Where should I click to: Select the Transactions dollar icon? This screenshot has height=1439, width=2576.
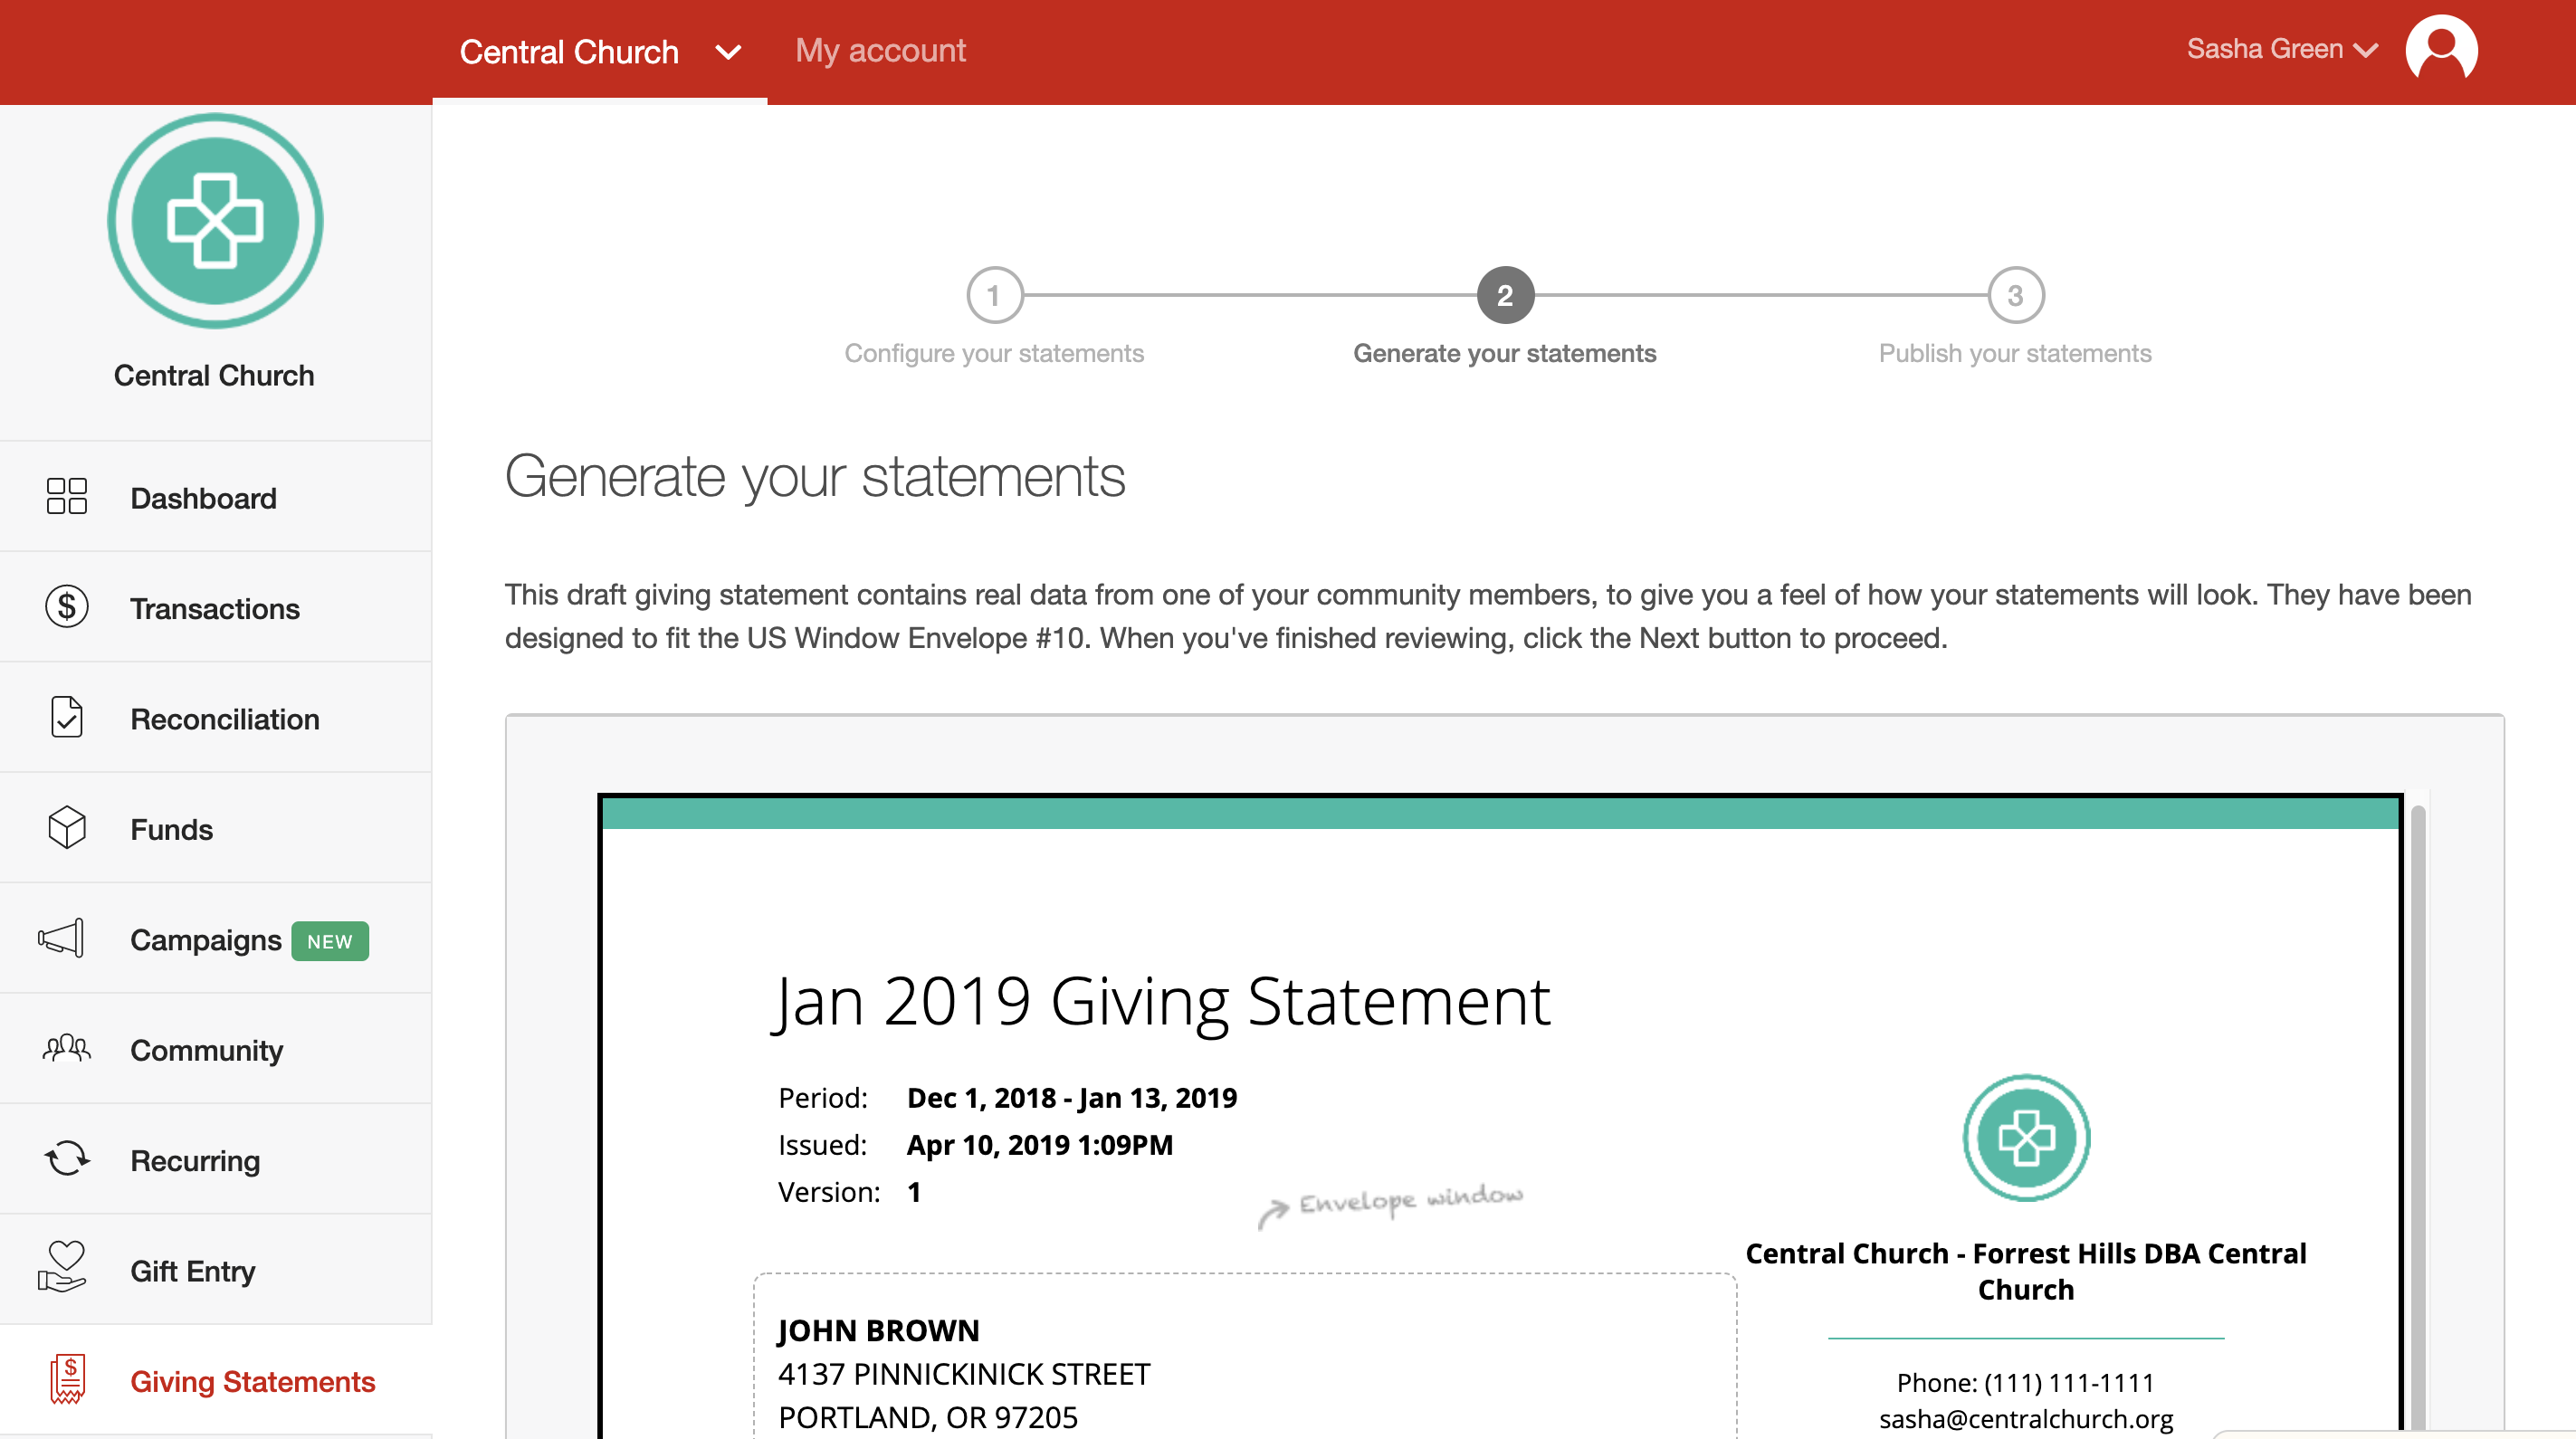click(x=66, y=607)
